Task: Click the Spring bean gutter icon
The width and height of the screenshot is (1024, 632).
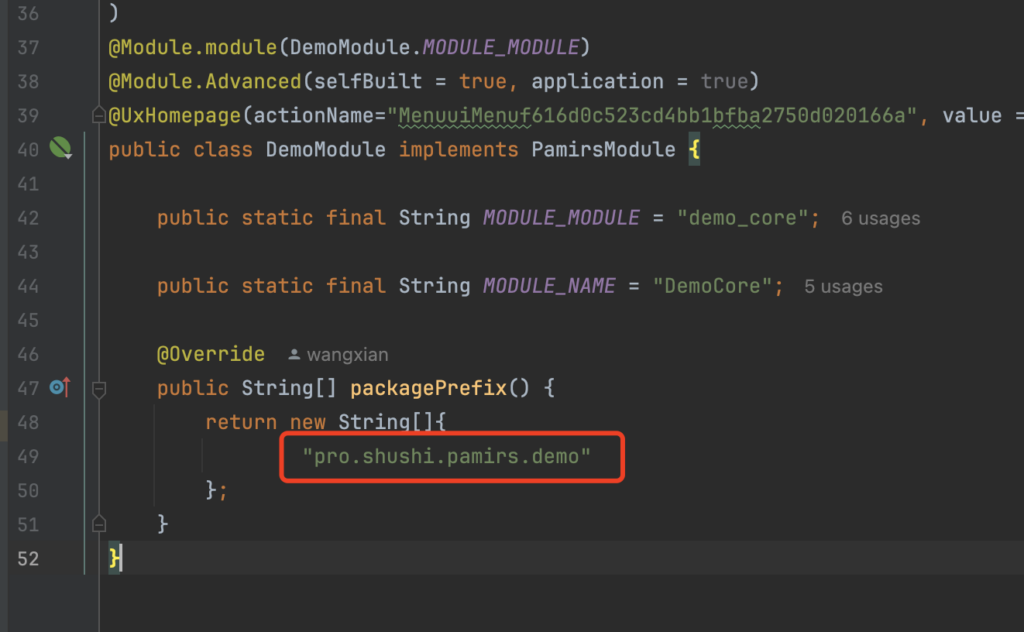Action: tap(62, 150)
